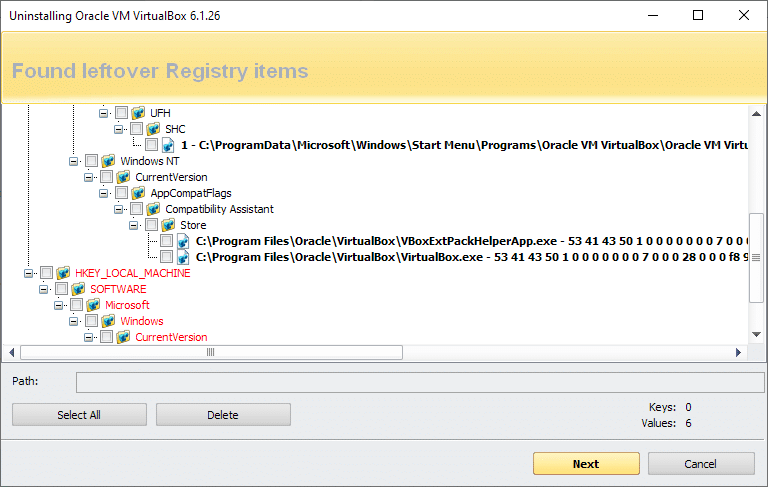The width and height of the screenshot is (768, 487).
Task: Click the SOFTWARE folder icon
Action: pos(78,289)
